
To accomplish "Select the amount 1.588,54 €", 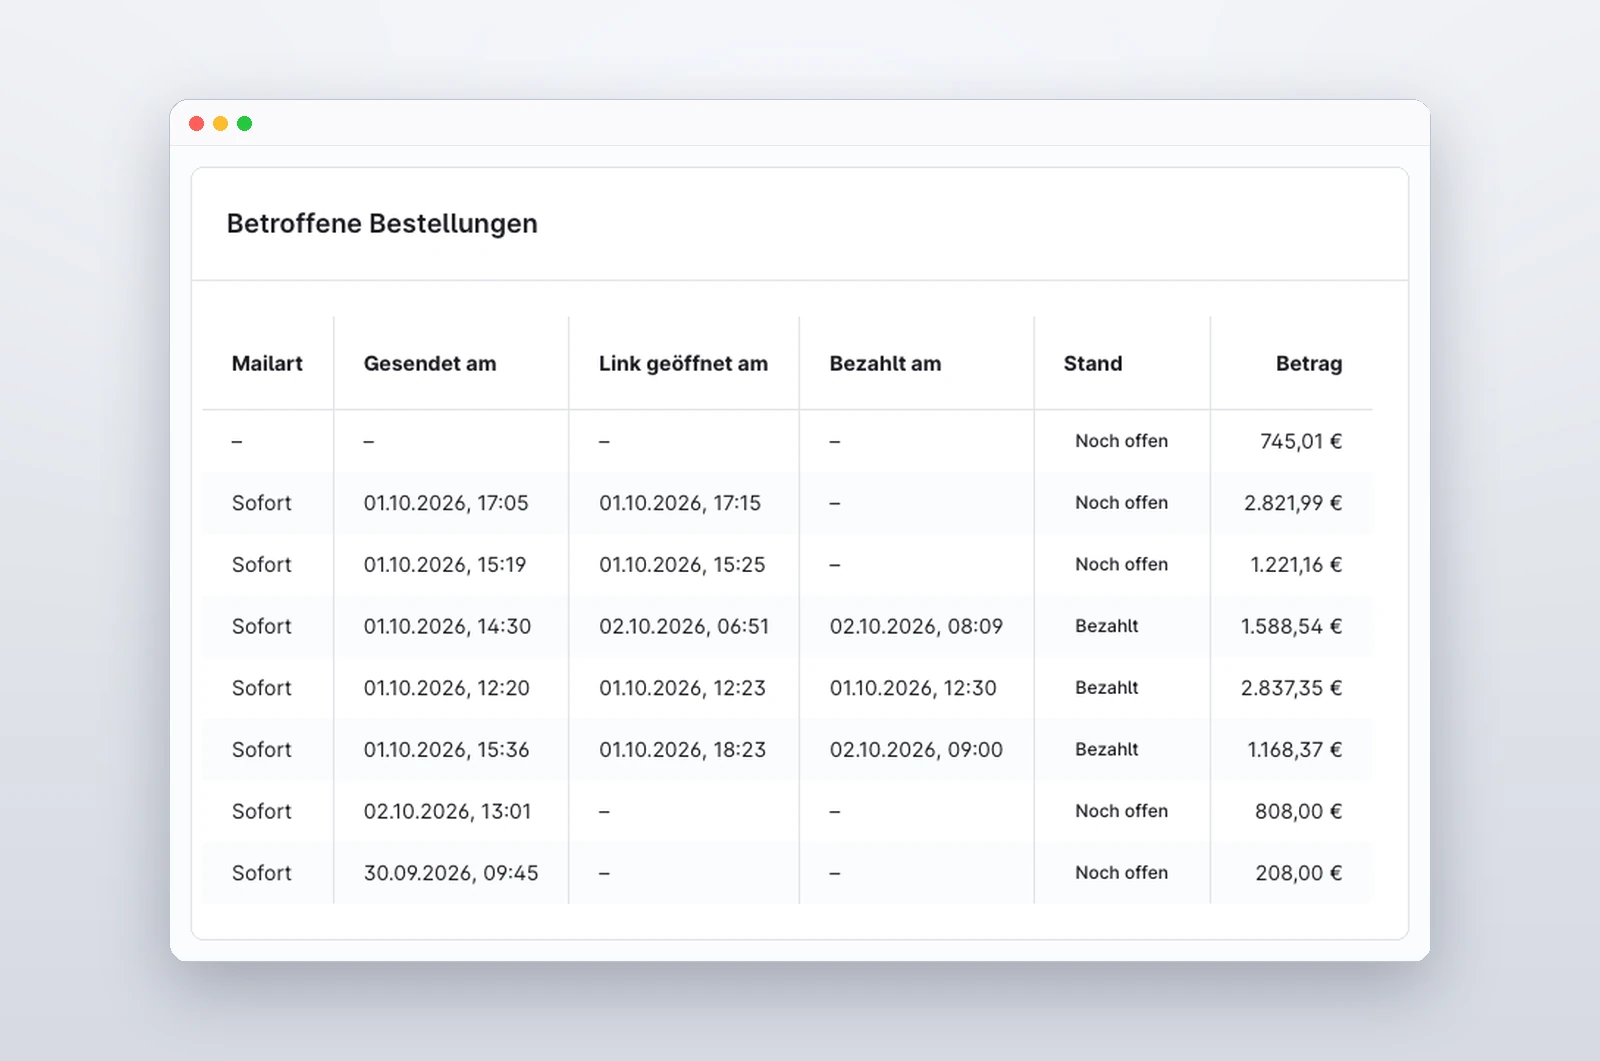I will point(1292,627).
